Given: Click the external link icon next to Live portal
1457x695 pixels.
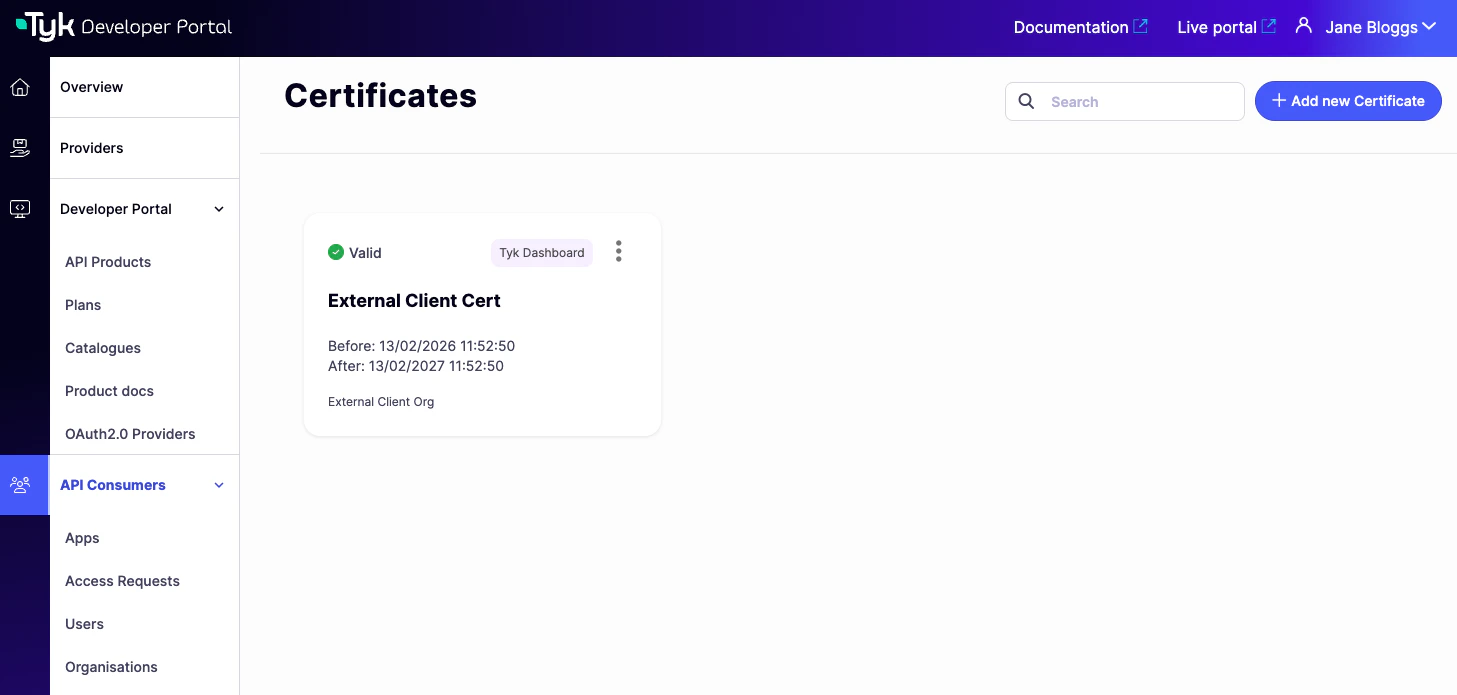Looking at the screenshot, I should 1266,26.
